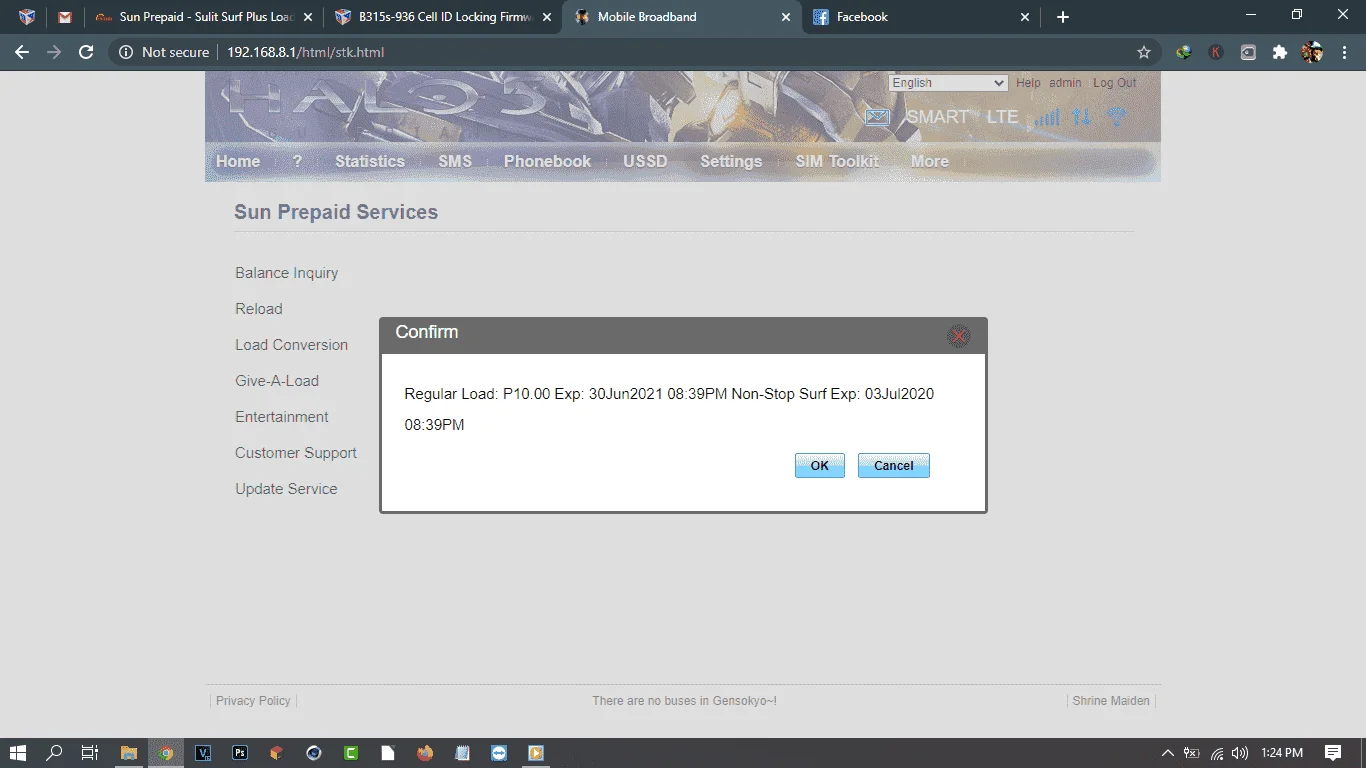Open the unread messages envelope icon
The width and height of the screenshot is (1366, 768).
click(x=877, y=118)
